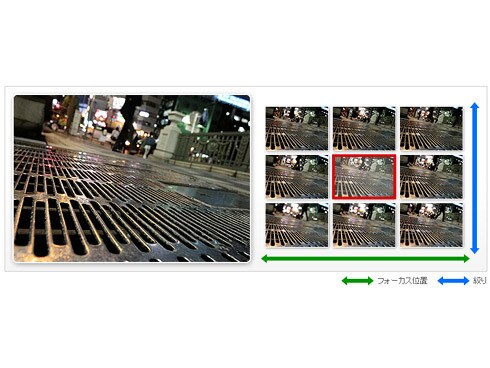
Task: Select the bottom-left thumbnail in the grid
Action: point(297,225)
